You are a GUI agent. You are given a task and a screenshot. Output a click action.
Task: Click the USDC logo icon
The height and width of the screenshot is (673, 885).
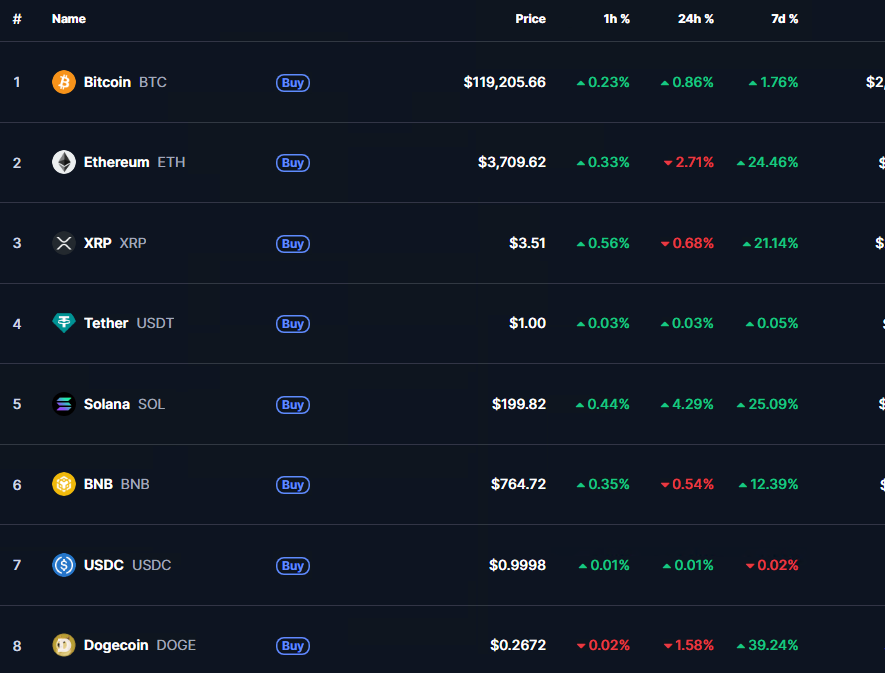coord(64,565)
